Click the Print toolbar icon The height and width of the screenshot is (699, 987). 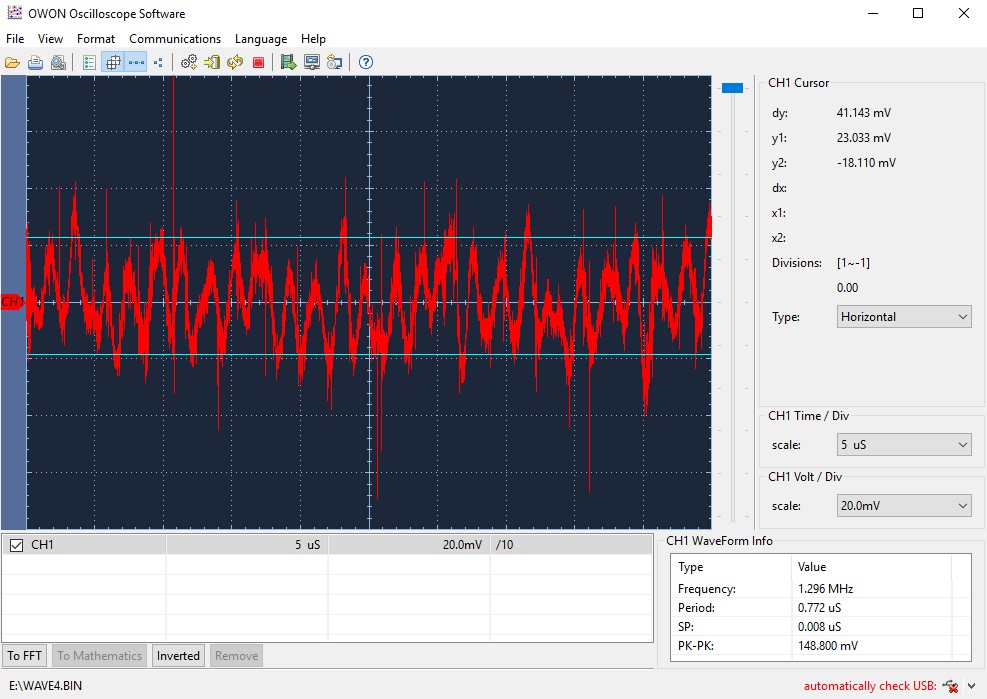pos(35,62)
